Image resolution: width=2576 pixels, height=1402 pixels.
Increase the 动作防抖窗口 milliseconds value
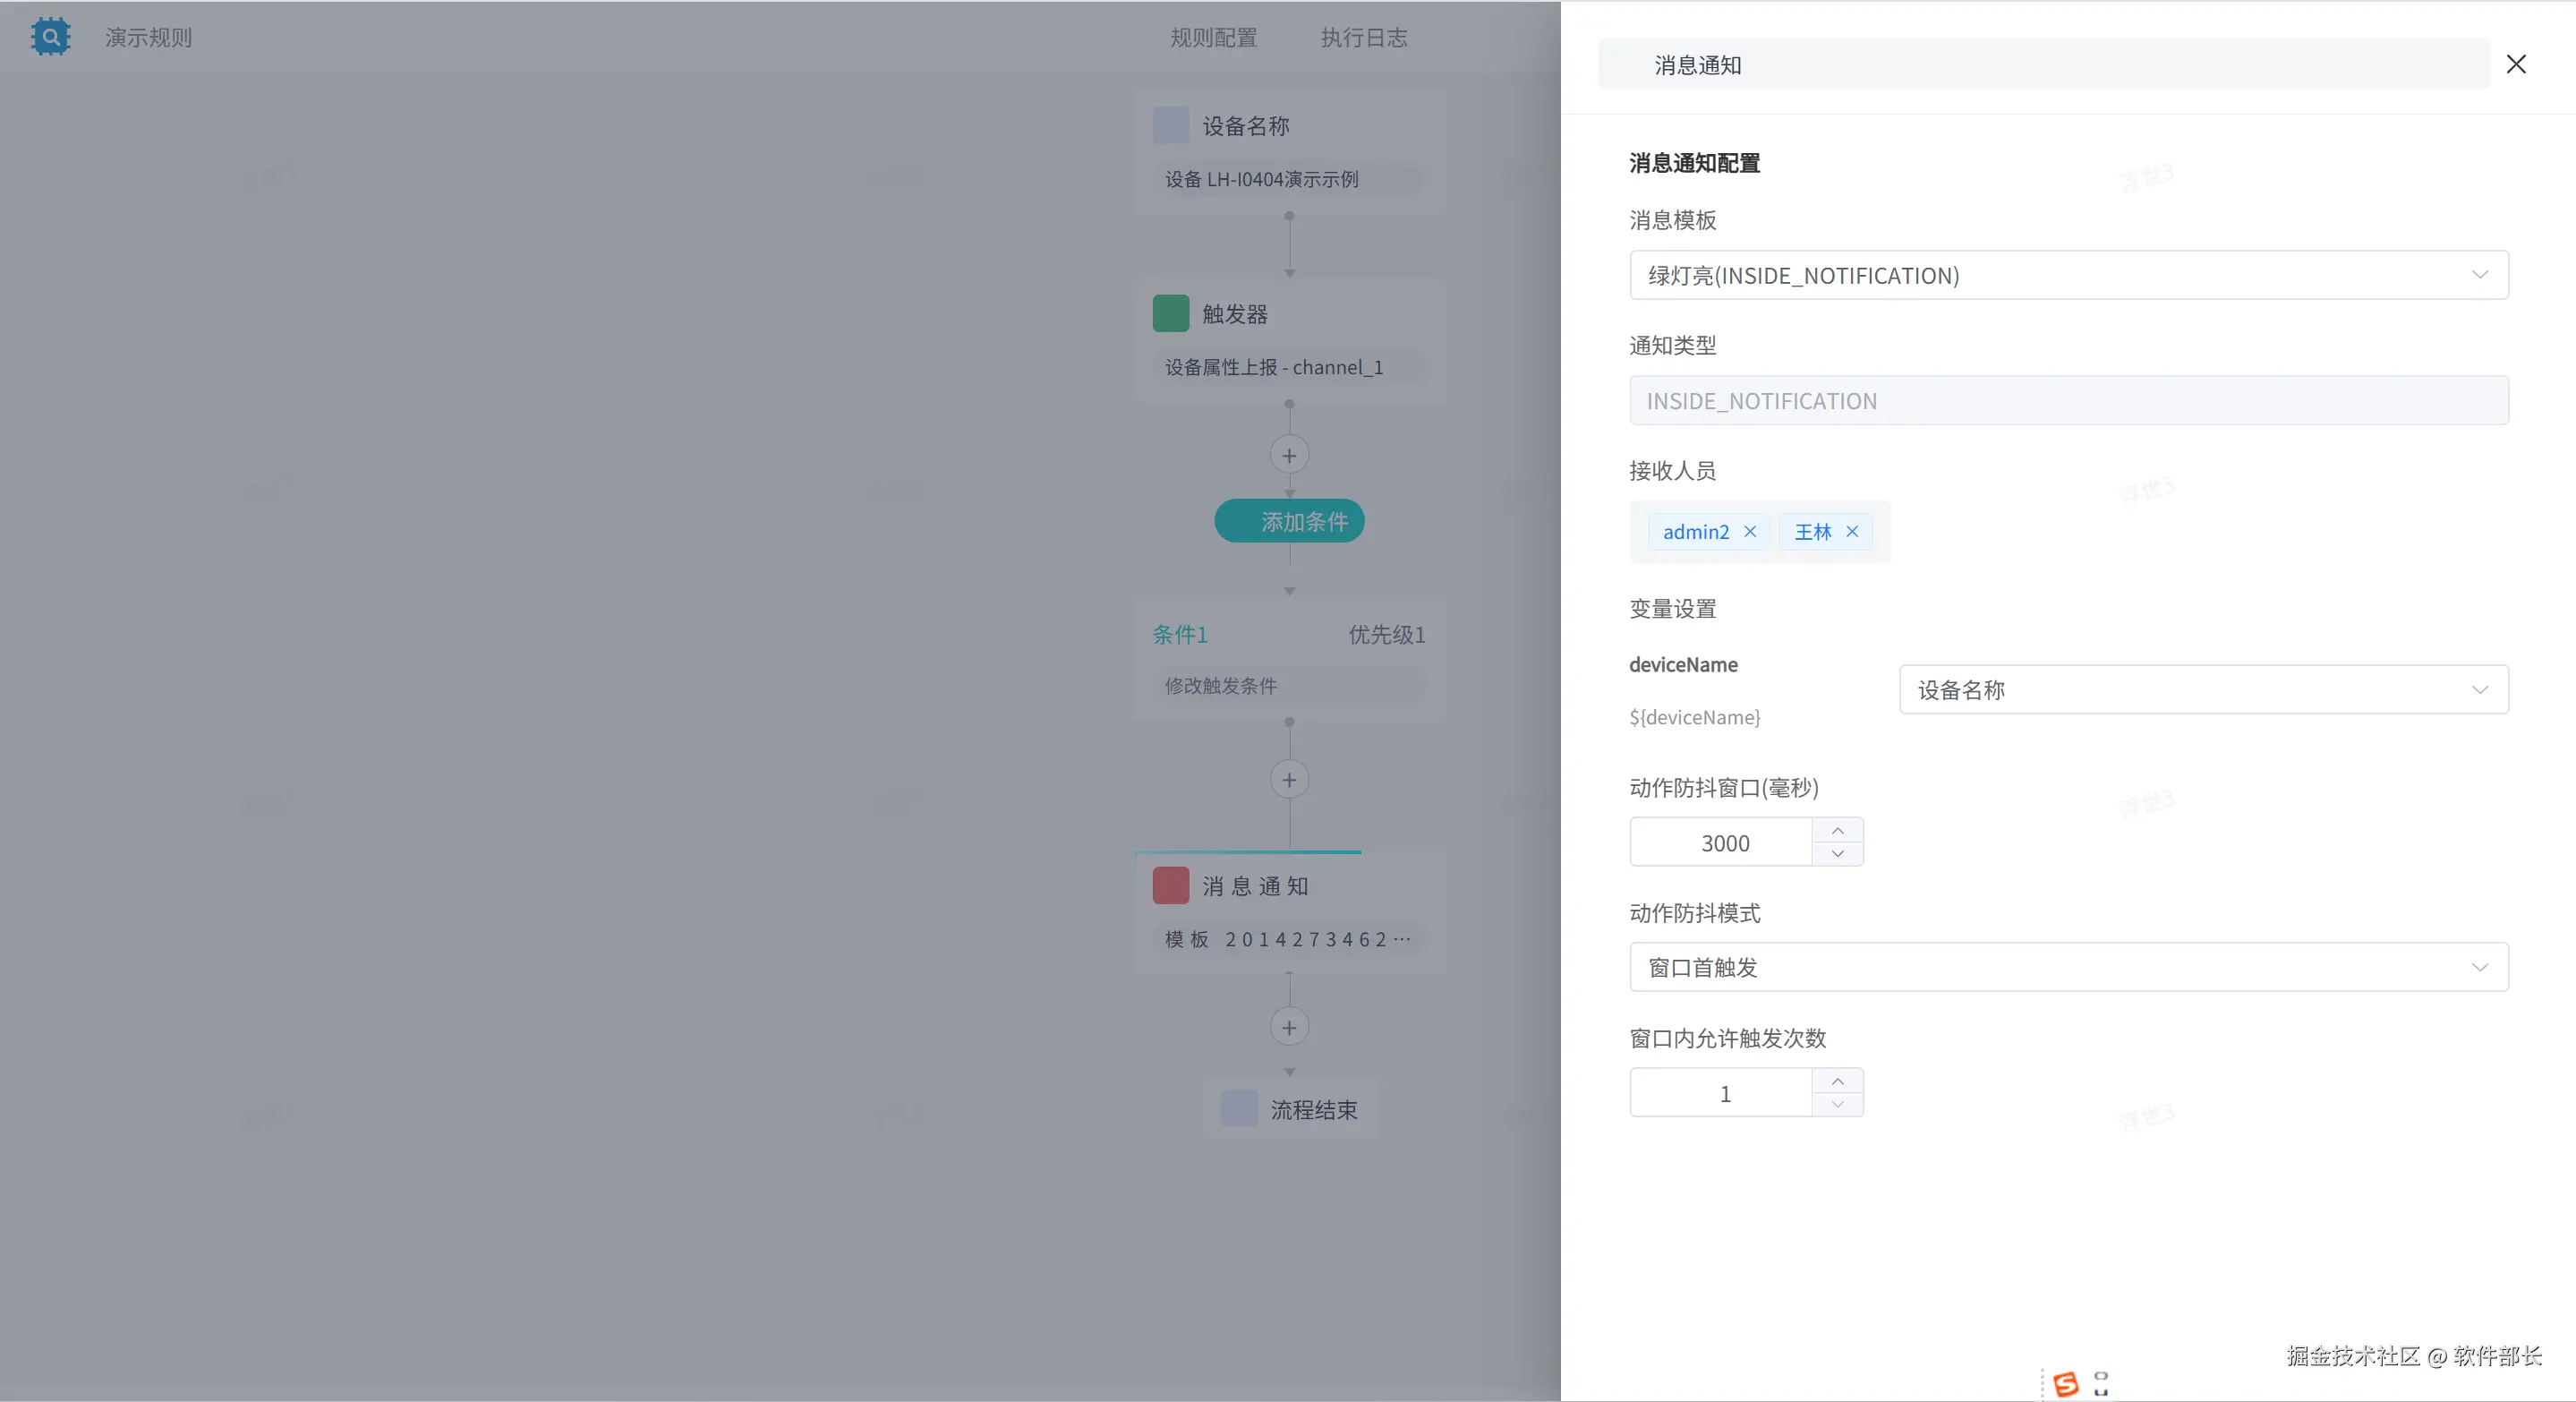[x=1837, y=831]
